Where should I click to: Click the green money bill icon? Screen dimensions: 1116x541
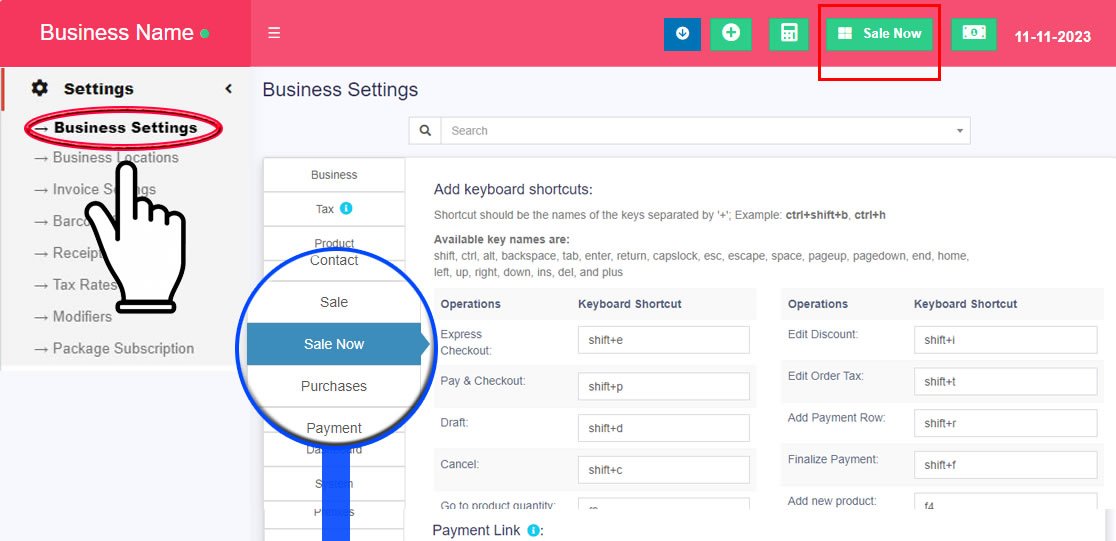(973, 33)
